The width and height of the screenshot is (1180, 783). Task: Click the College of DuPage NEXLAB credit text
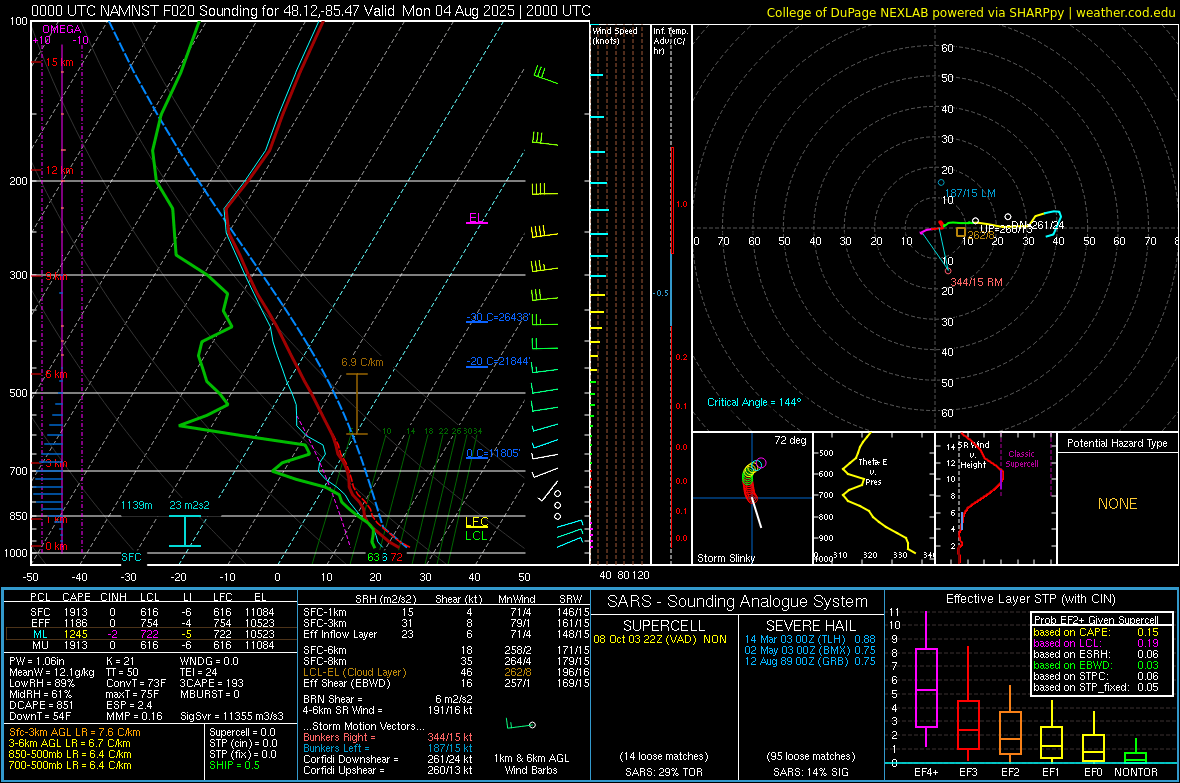click(x=970, y=13)
